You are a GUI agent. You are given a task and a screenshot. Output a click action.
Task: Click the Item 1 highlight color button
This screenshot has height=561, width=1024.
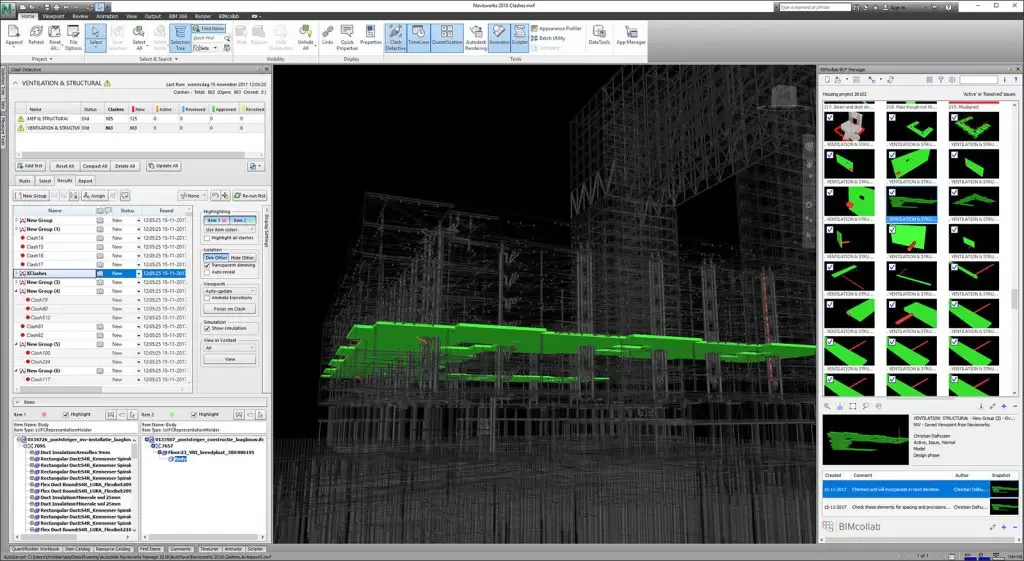pyautogui.click(x=216, y=219)
